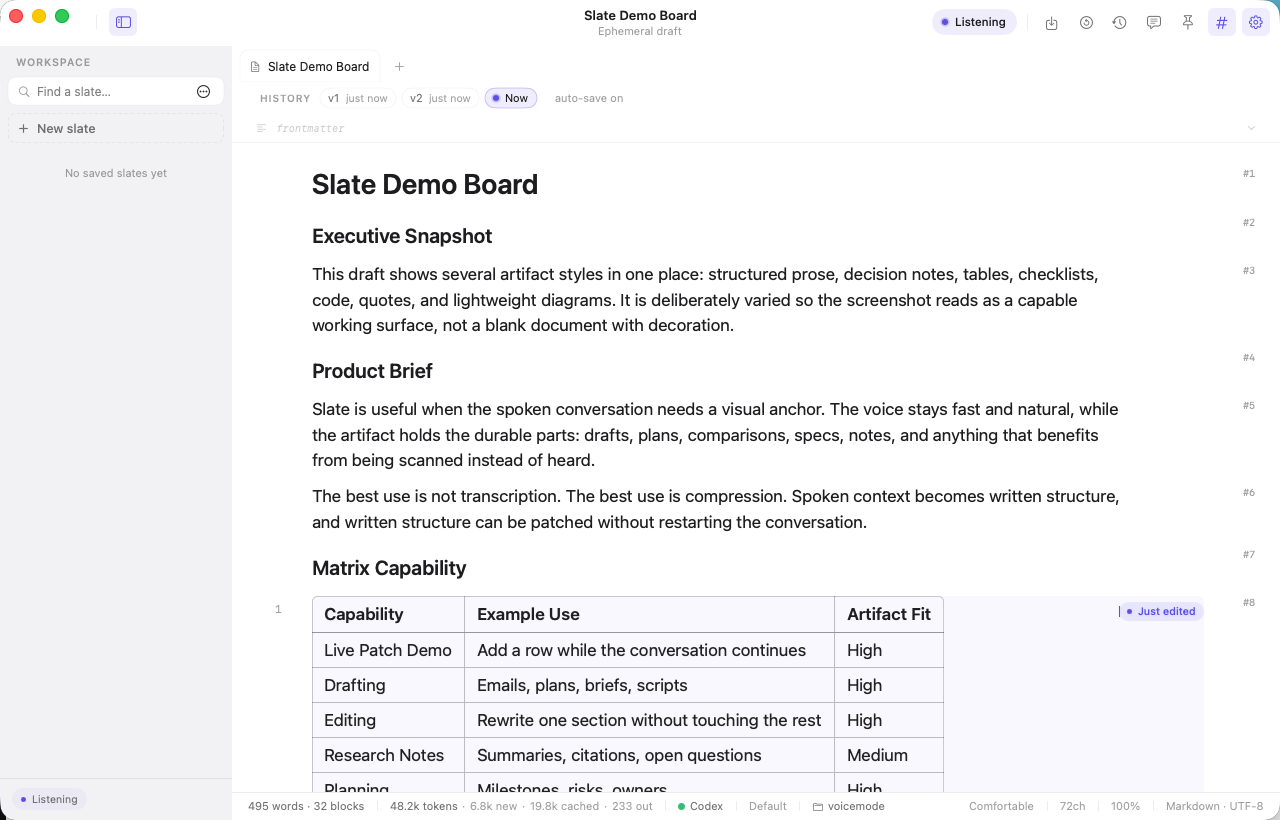This screenshot has height=820, width=1280.
Task: Click the Editing table cell
Action: (x=388, y=720)
